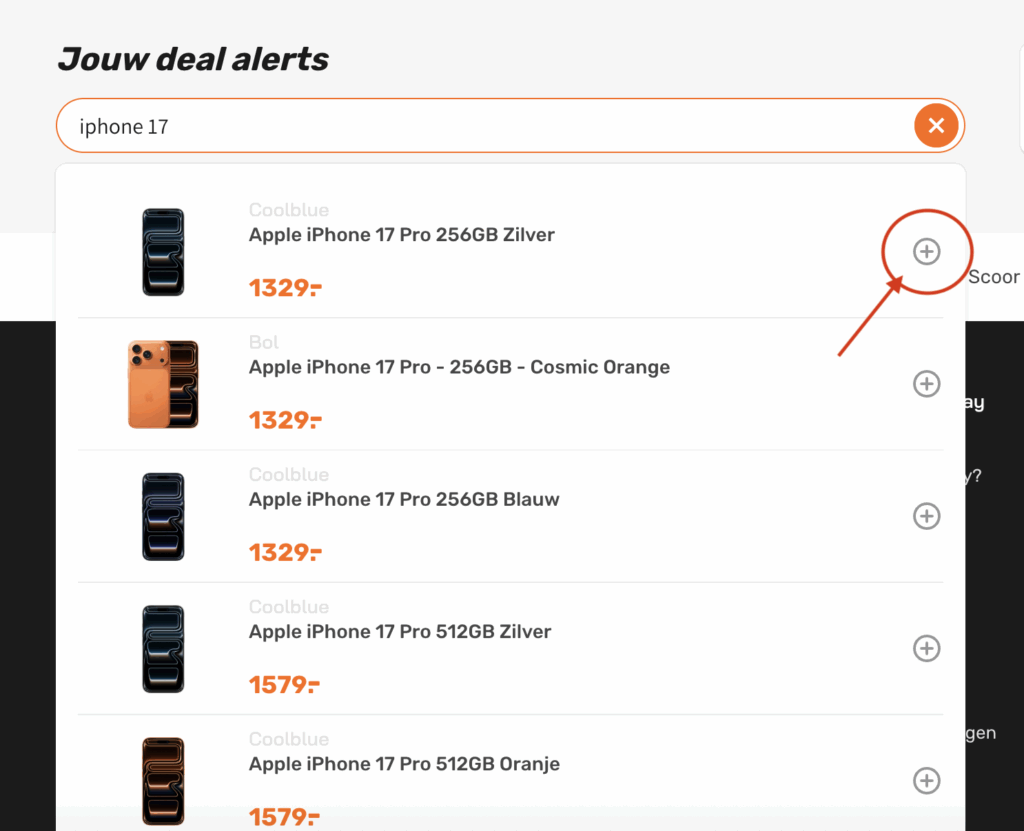Open the 256GB Zilver iPhone product image

coord(163,252)
